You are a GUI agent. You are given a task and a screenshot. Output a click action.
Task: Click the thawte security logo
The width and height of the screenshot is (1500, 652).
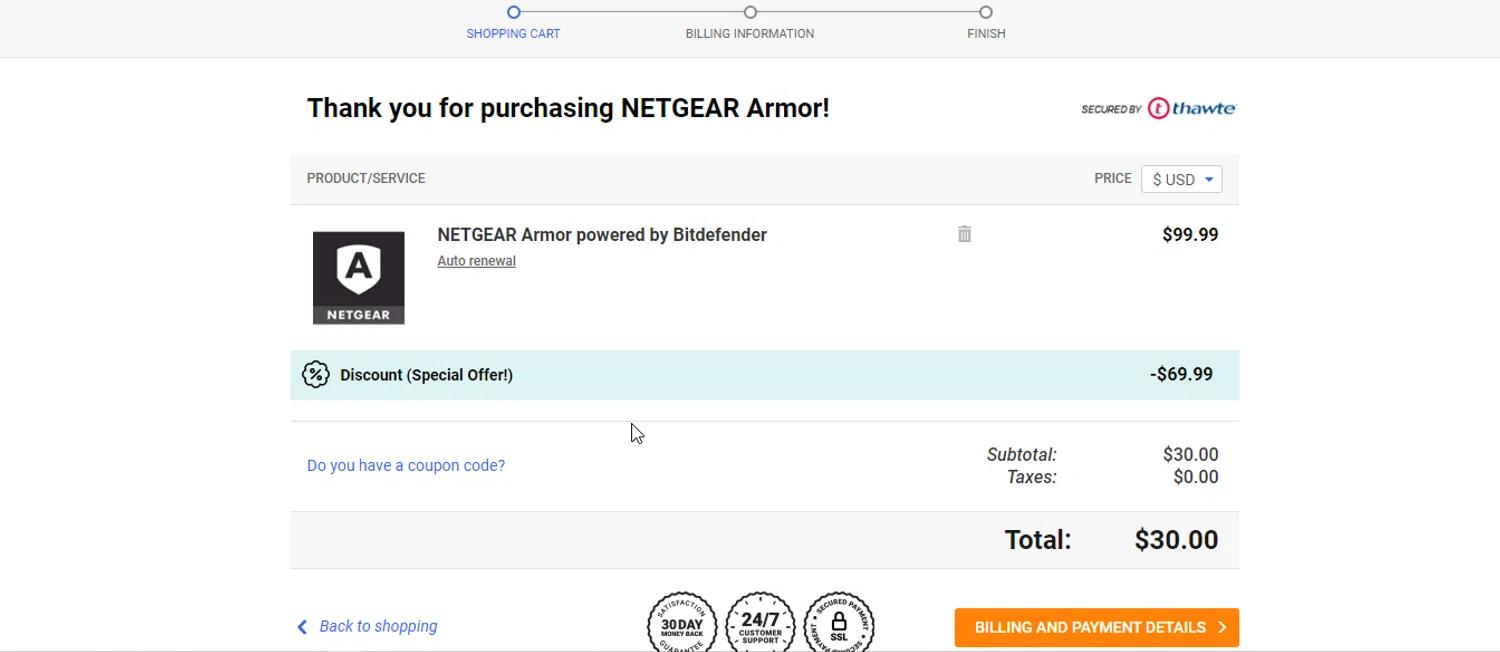click(1158, 108)
